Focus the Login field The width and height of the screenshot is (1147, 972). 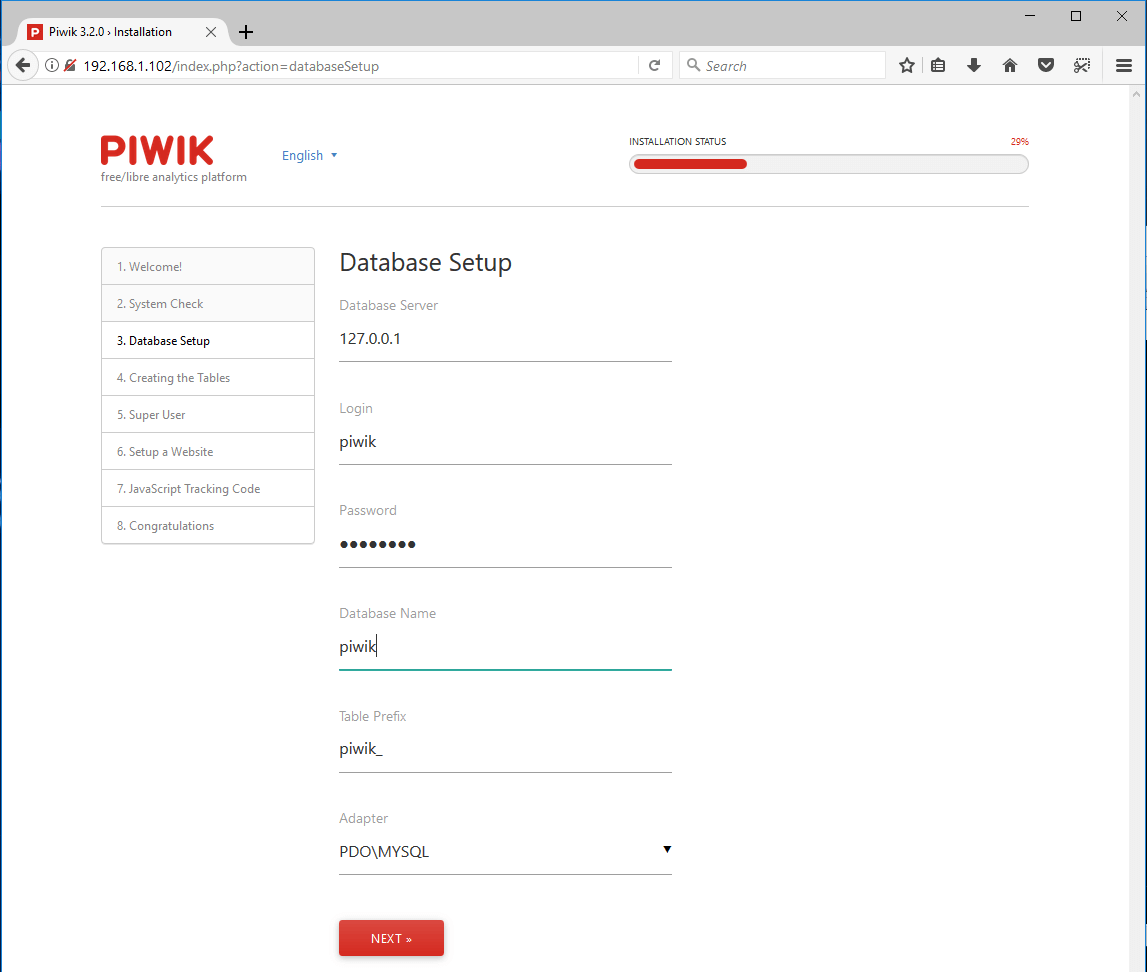505,442
